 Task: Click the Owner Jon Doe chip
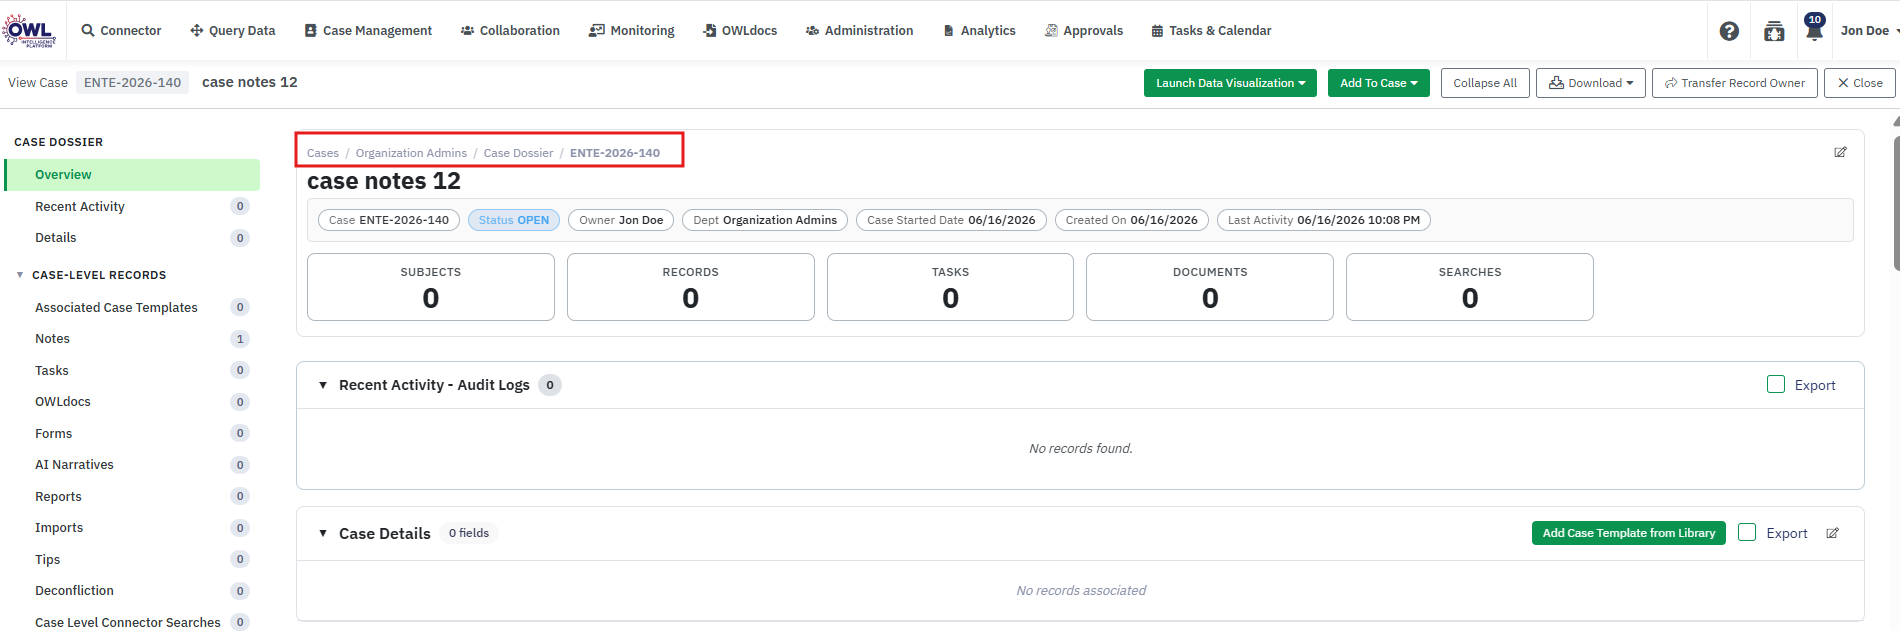pos(621,220)
